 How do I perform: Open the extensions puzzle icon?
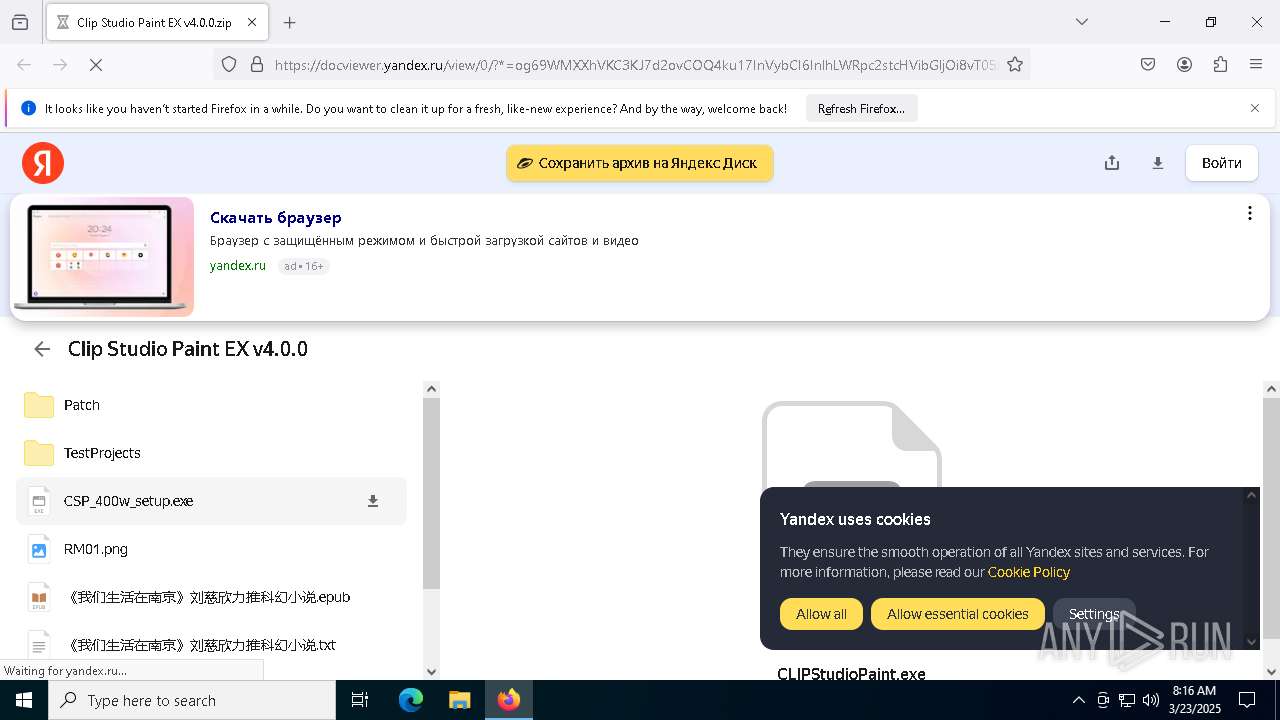coord(1220,65)
